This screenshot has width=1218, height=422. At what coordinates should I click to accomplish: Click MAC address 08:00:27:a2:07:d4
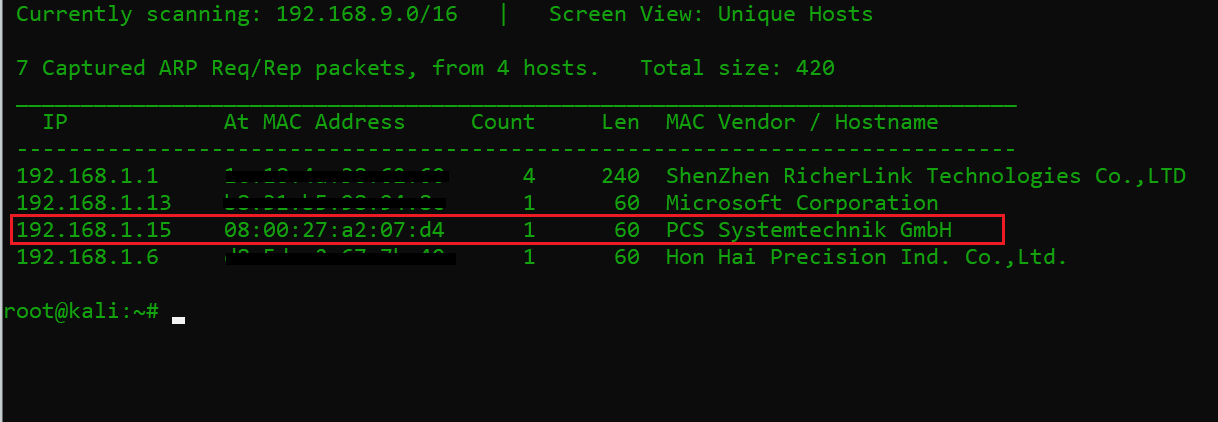pos(334,231)
